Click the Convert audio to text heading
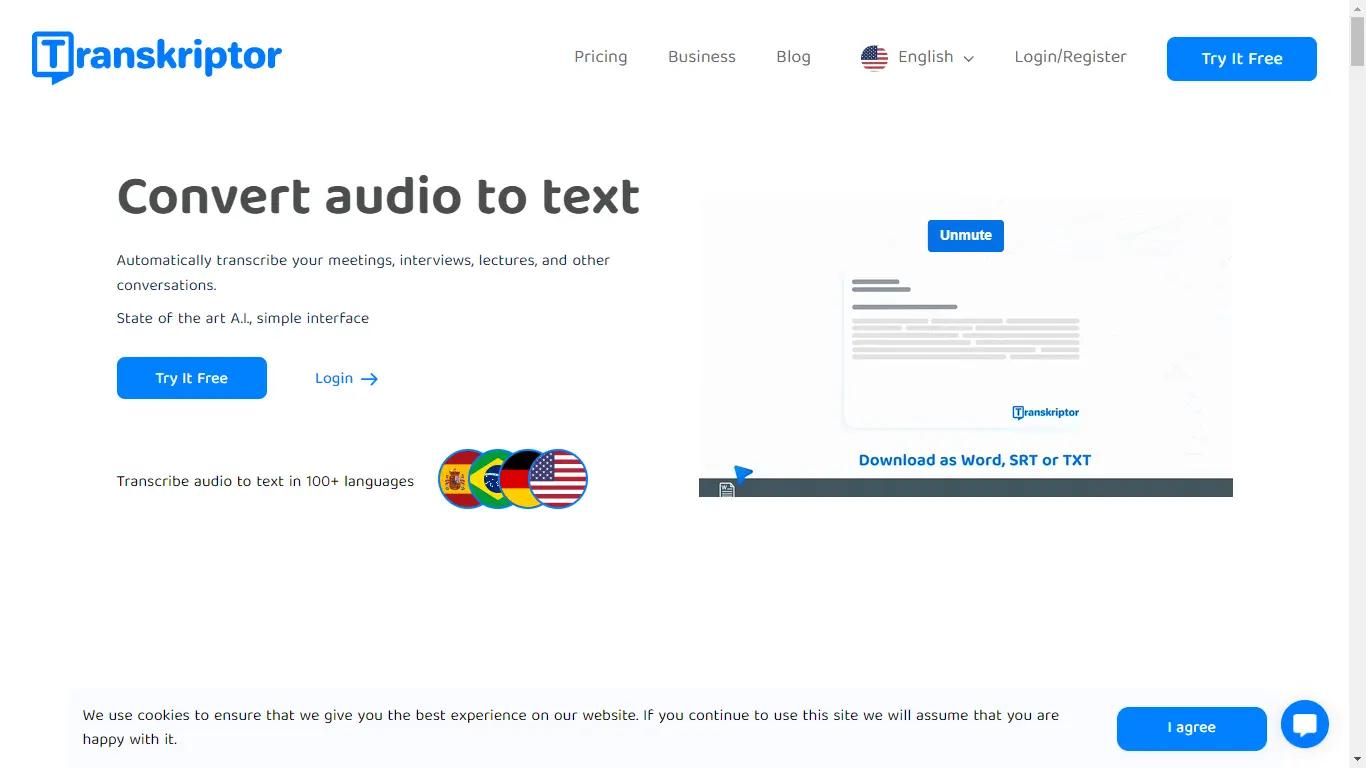Viewport: 1366px width, 768px height. click(x=378, y=196)
